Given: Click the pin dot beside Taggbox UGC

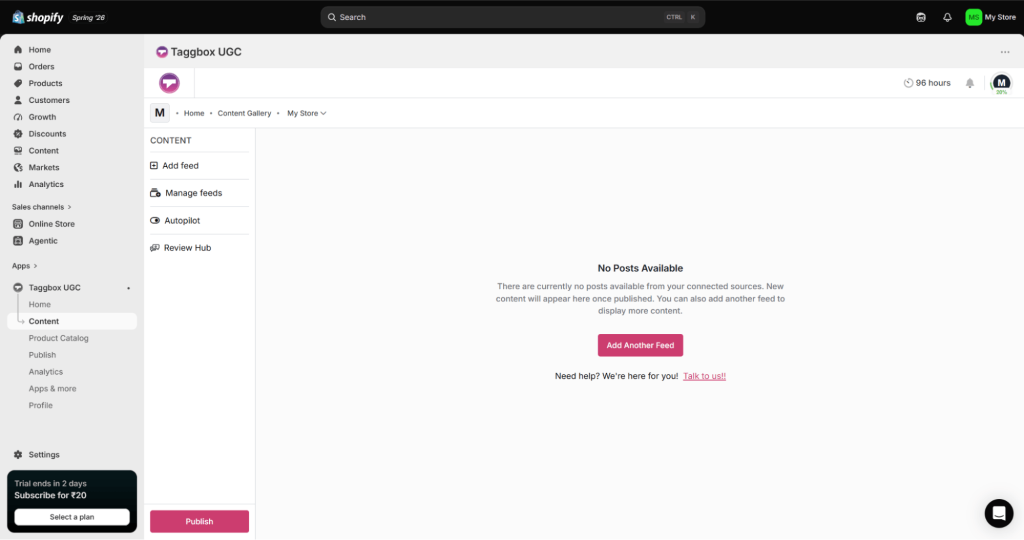Looking at the screenshot, I should point(129,288).
